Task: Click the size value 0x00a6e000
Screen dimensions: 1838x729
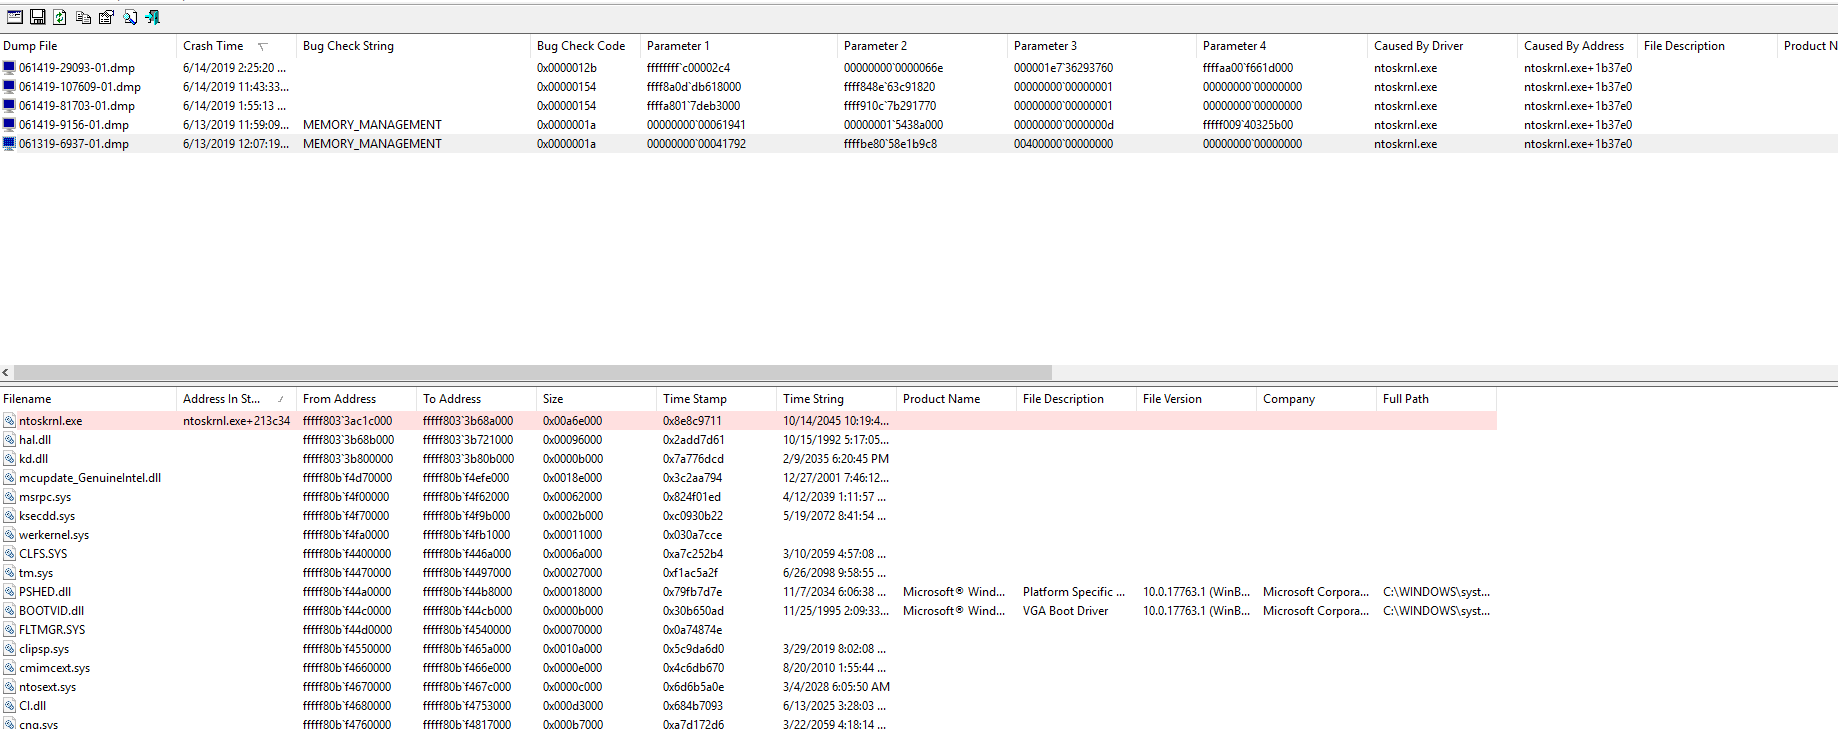Action: [x=572, y=421]
